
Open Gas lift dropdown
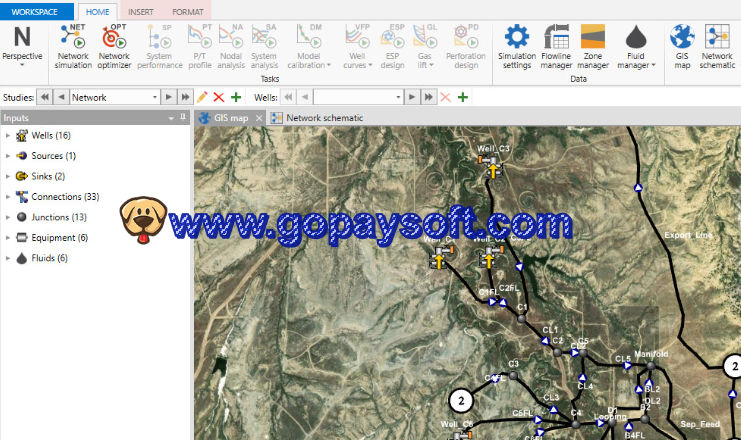[x=425, y=46]
